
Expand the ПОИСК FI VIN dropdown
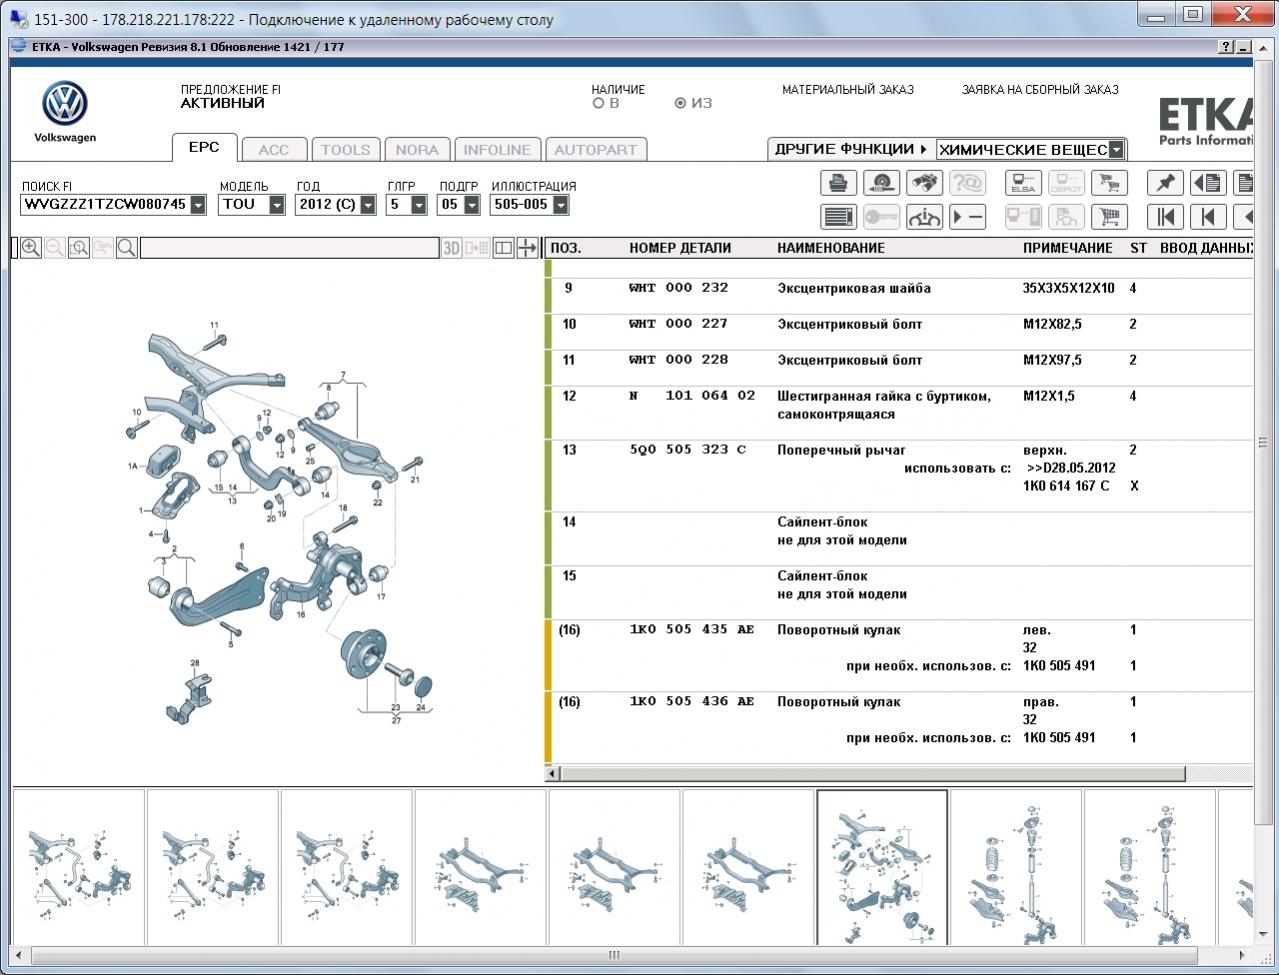click(x=198, y=205)
